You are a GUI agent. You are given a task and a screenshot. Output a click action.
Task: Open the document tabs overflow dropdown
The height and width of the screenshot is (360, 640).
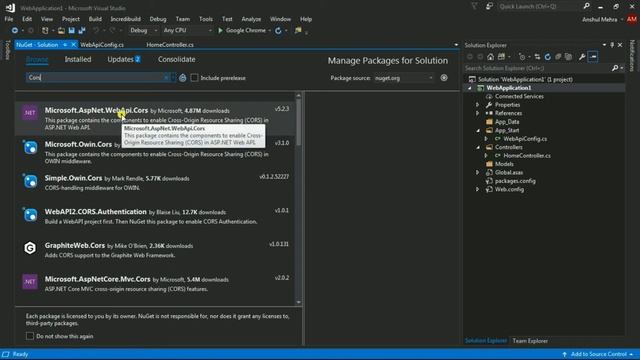(x=456, y=45)
